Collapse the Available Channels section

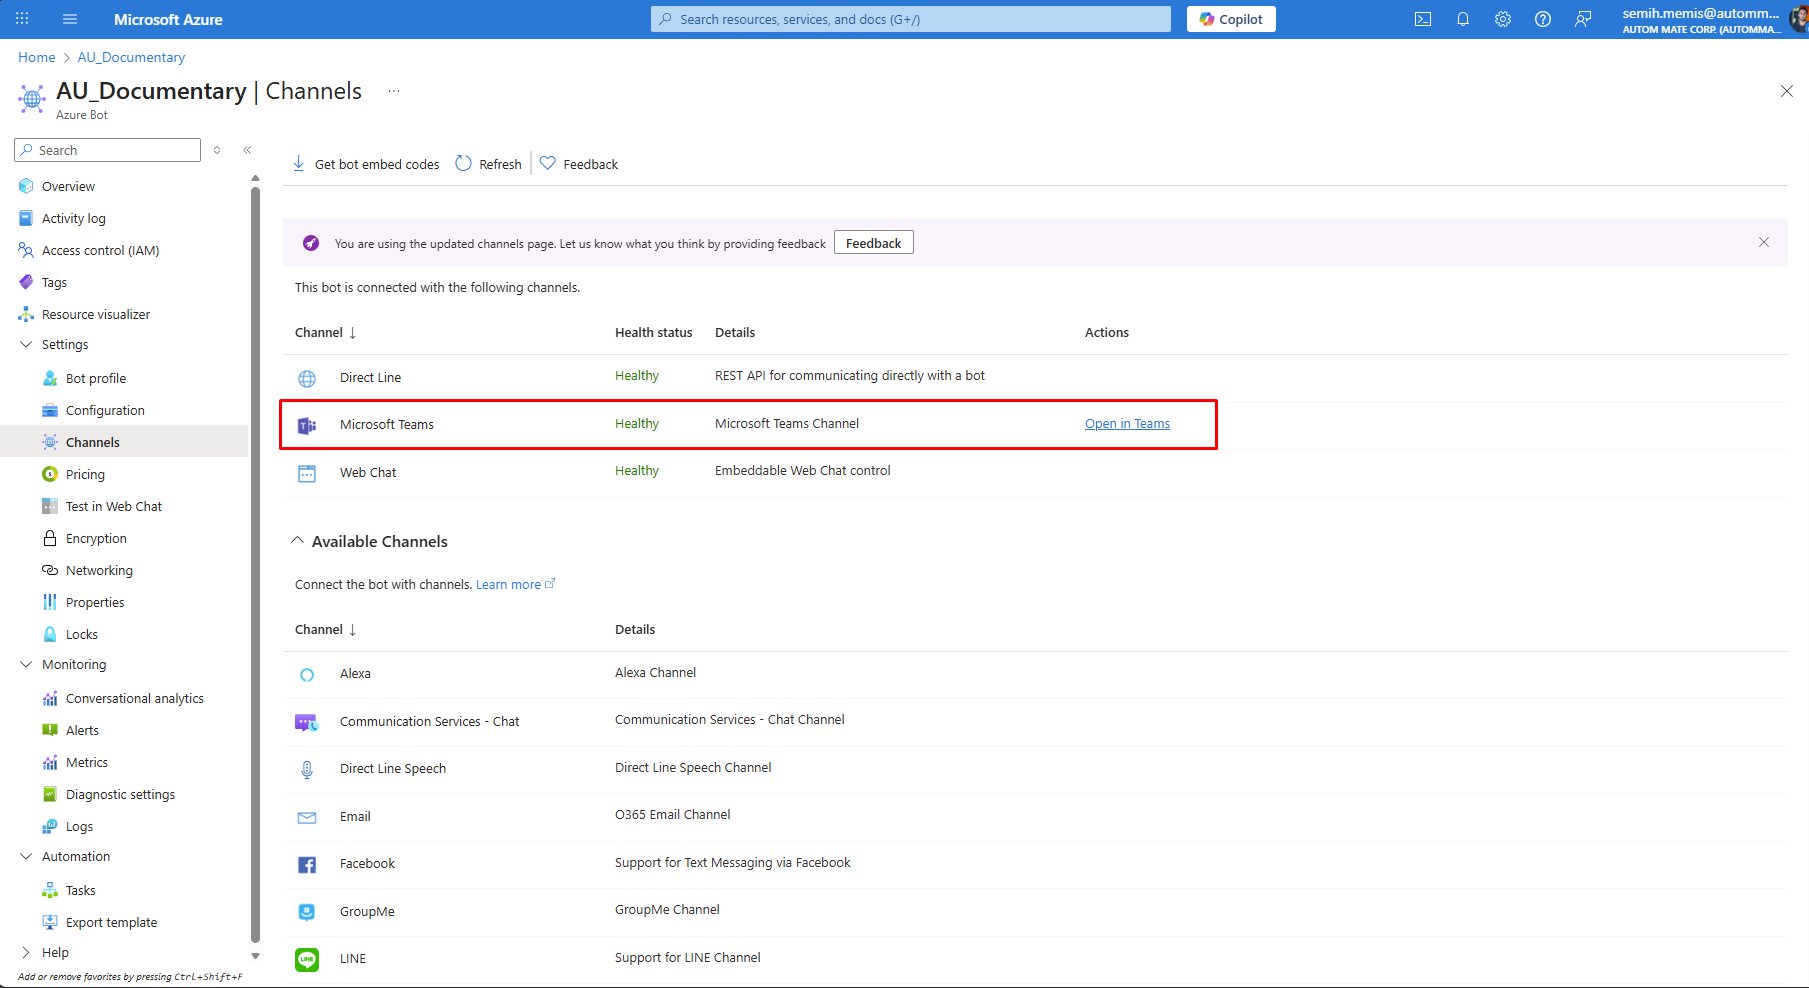tap(297, 541)
